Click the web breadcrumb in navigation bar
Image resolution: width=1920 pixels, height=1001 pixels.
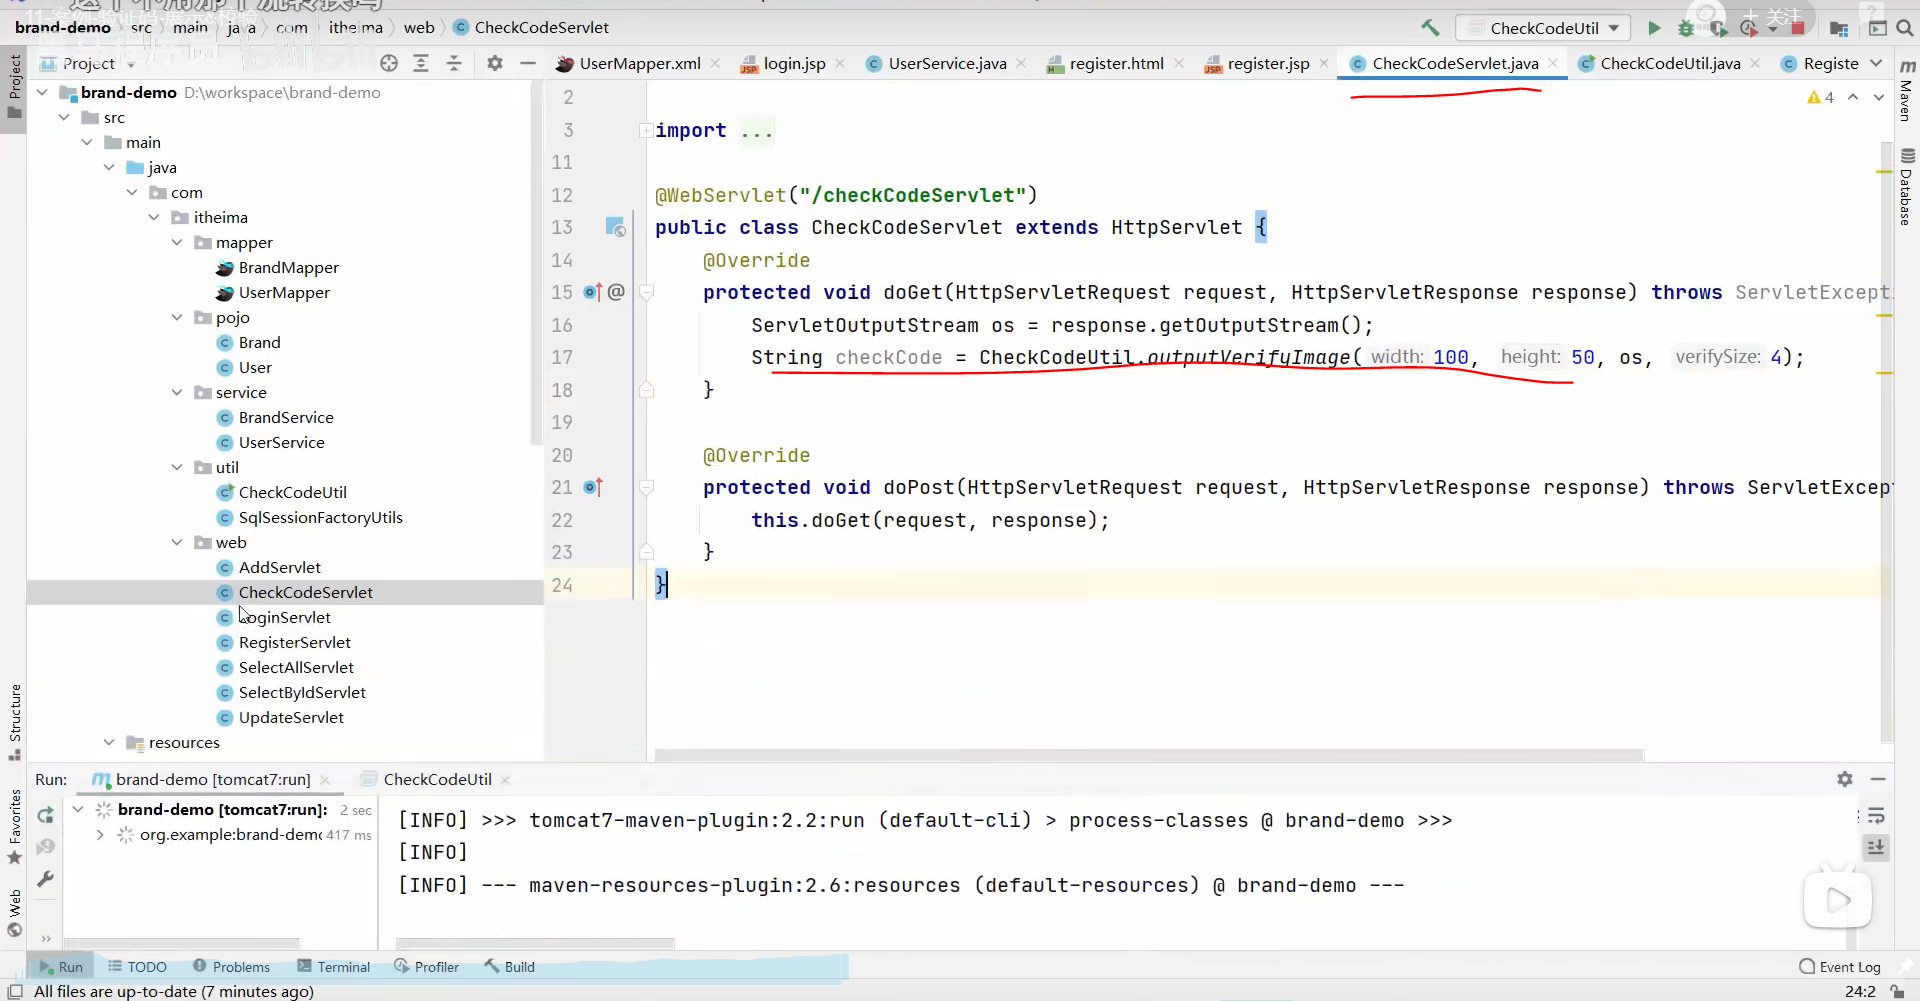pos(419,28)
